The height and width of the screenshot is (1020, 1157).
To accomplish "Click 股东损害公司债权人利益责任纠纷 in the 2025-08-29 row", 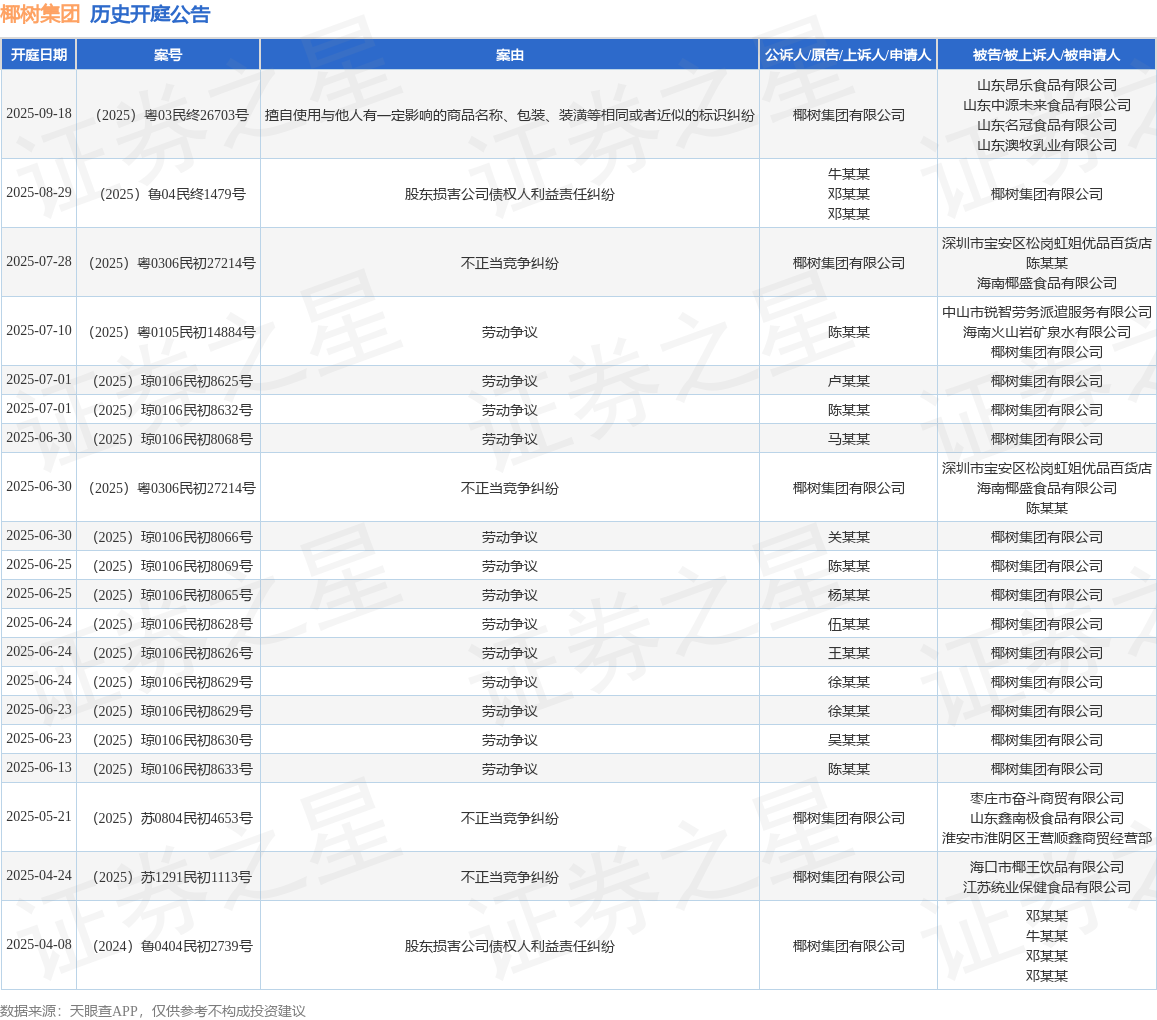I will point(509,194).
